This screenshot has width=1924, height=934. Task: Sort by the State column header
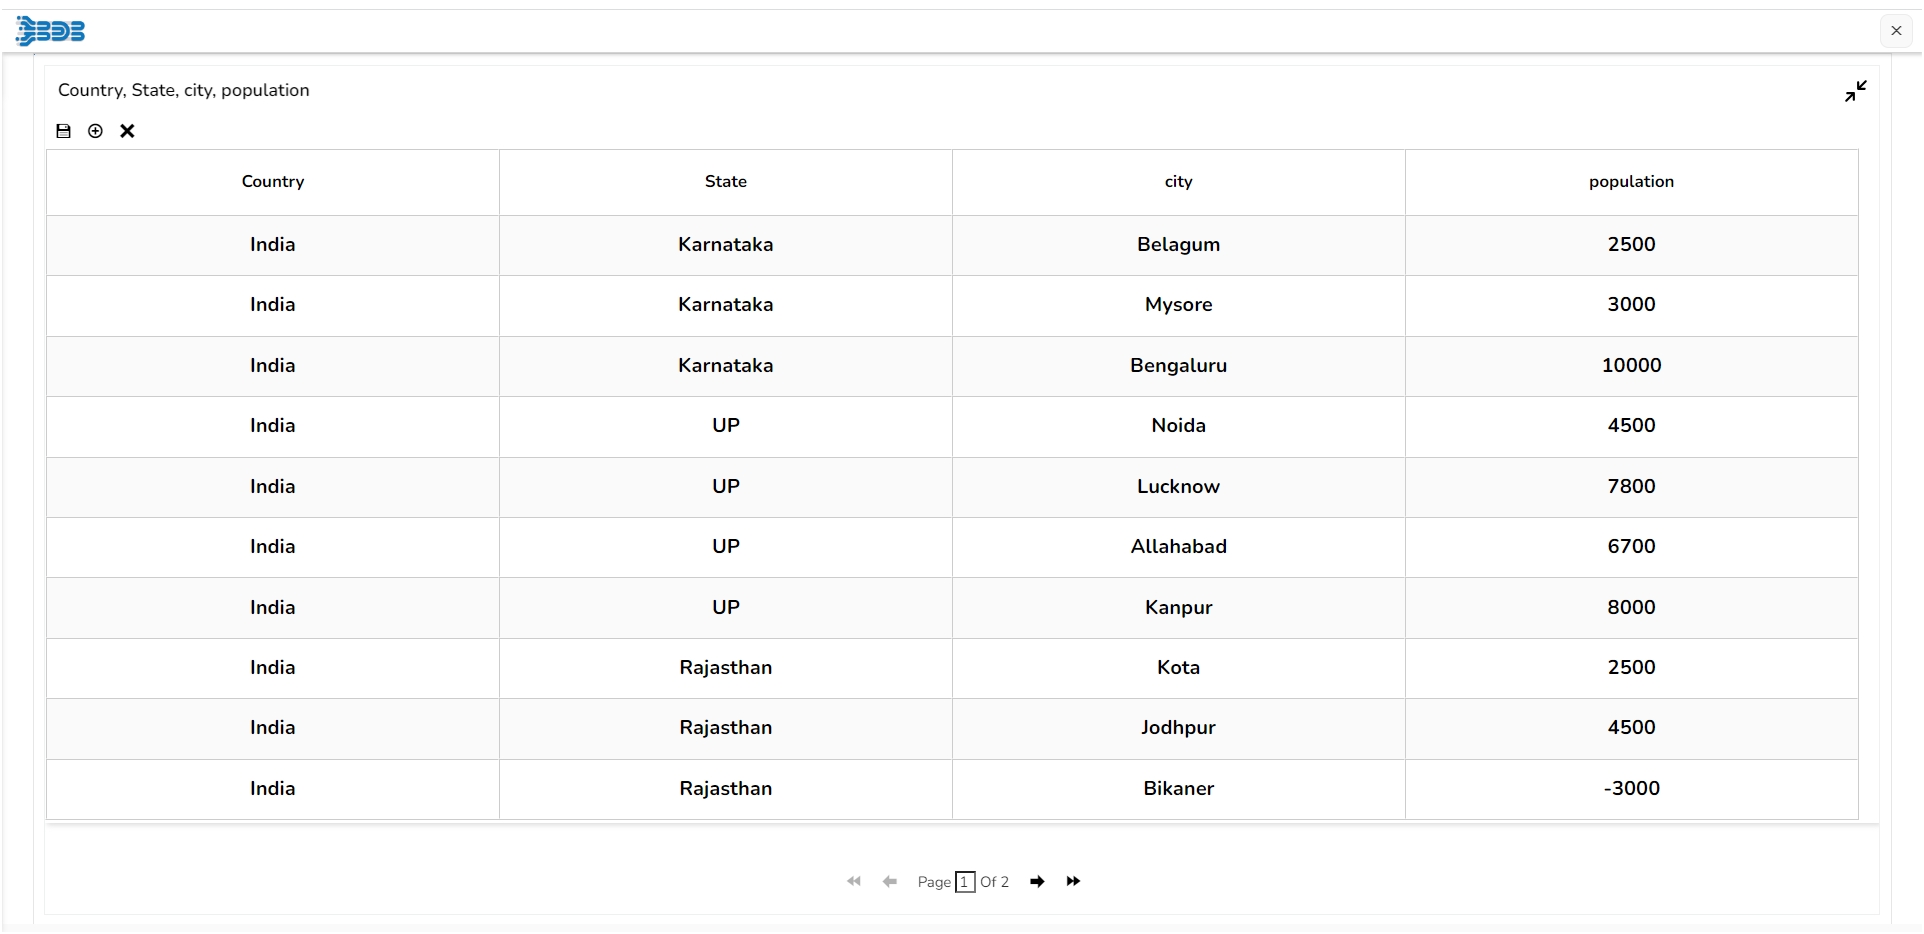click(726, 182)
